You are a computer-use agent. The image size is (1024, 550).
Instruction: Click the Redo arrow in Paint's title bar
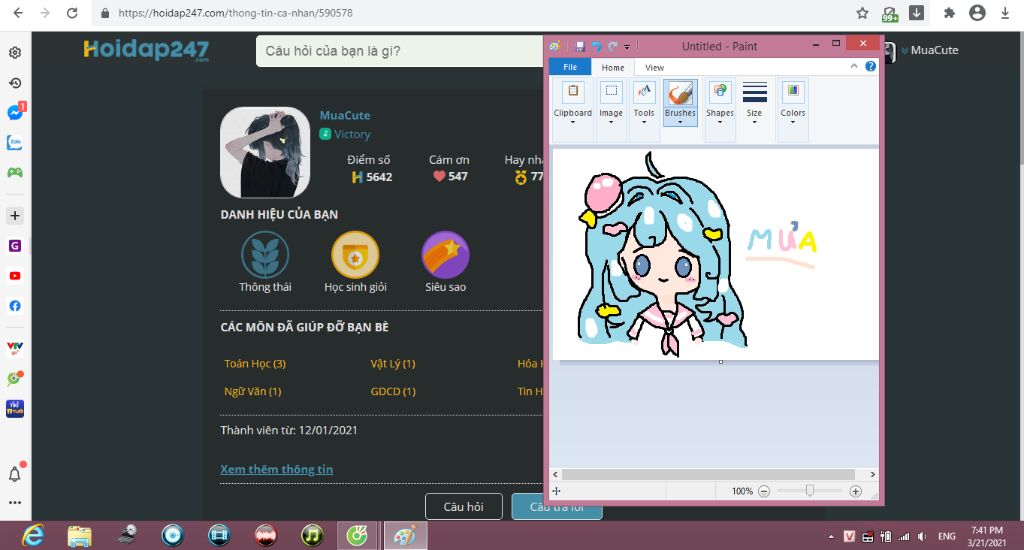613,46
